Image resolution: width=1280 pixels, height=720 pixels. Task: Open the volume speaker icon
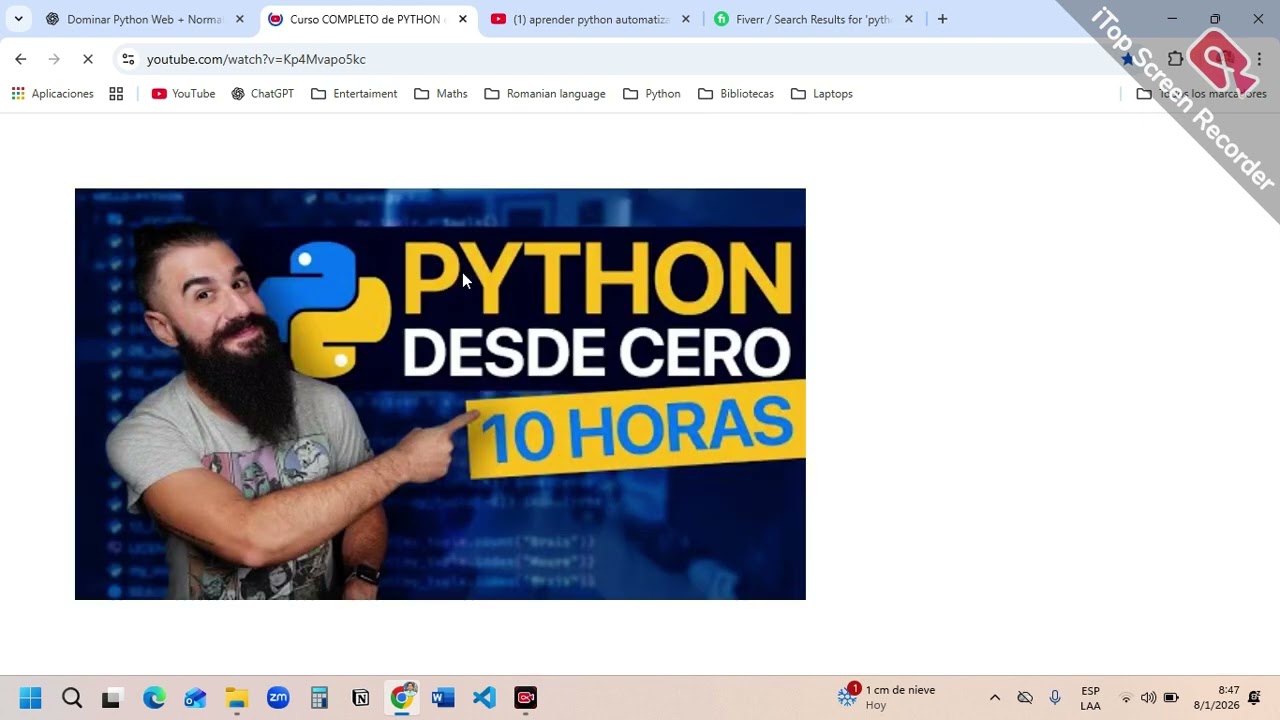[1148, 697]
